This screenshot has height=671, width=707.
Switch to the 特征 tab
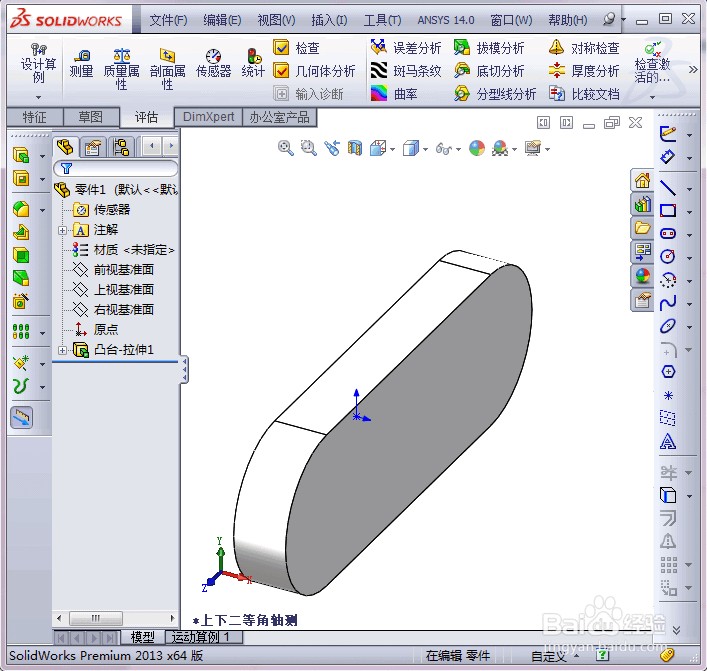point(35,117)
